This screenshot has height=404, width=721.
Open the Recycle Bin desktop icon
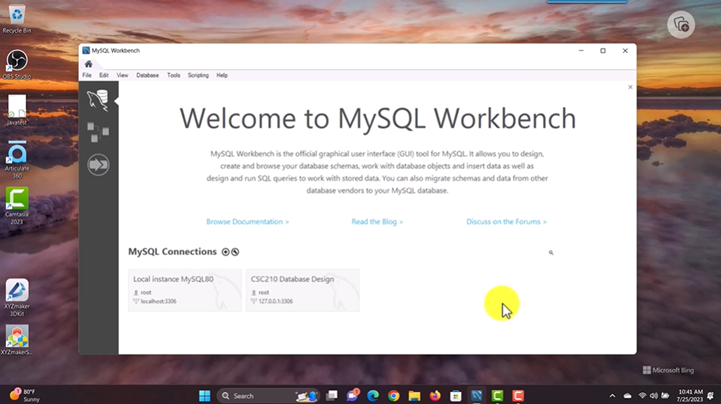17,19
